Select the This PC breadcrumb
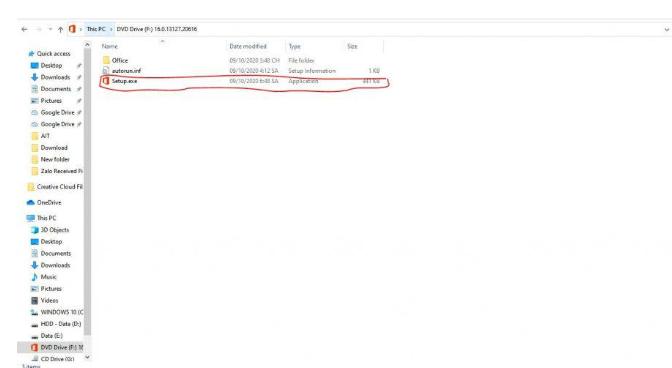Image resolution: width=672 pixels, height=368 pixels. tap(96, 29)
